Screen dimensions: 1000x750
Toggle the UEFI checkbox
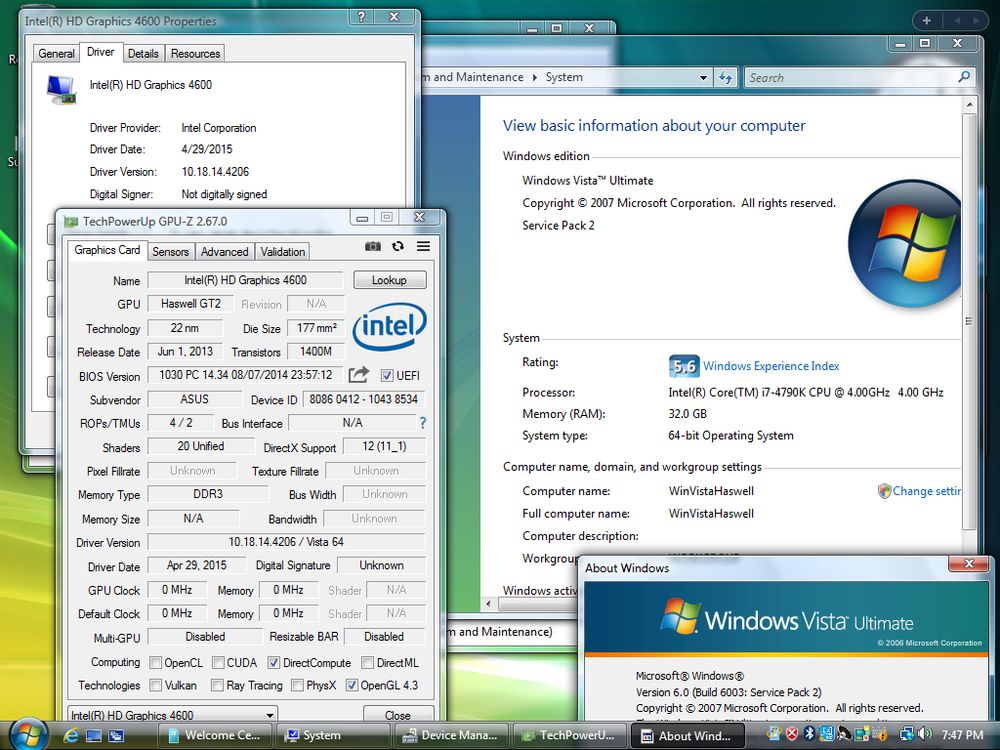pos(386,376)
